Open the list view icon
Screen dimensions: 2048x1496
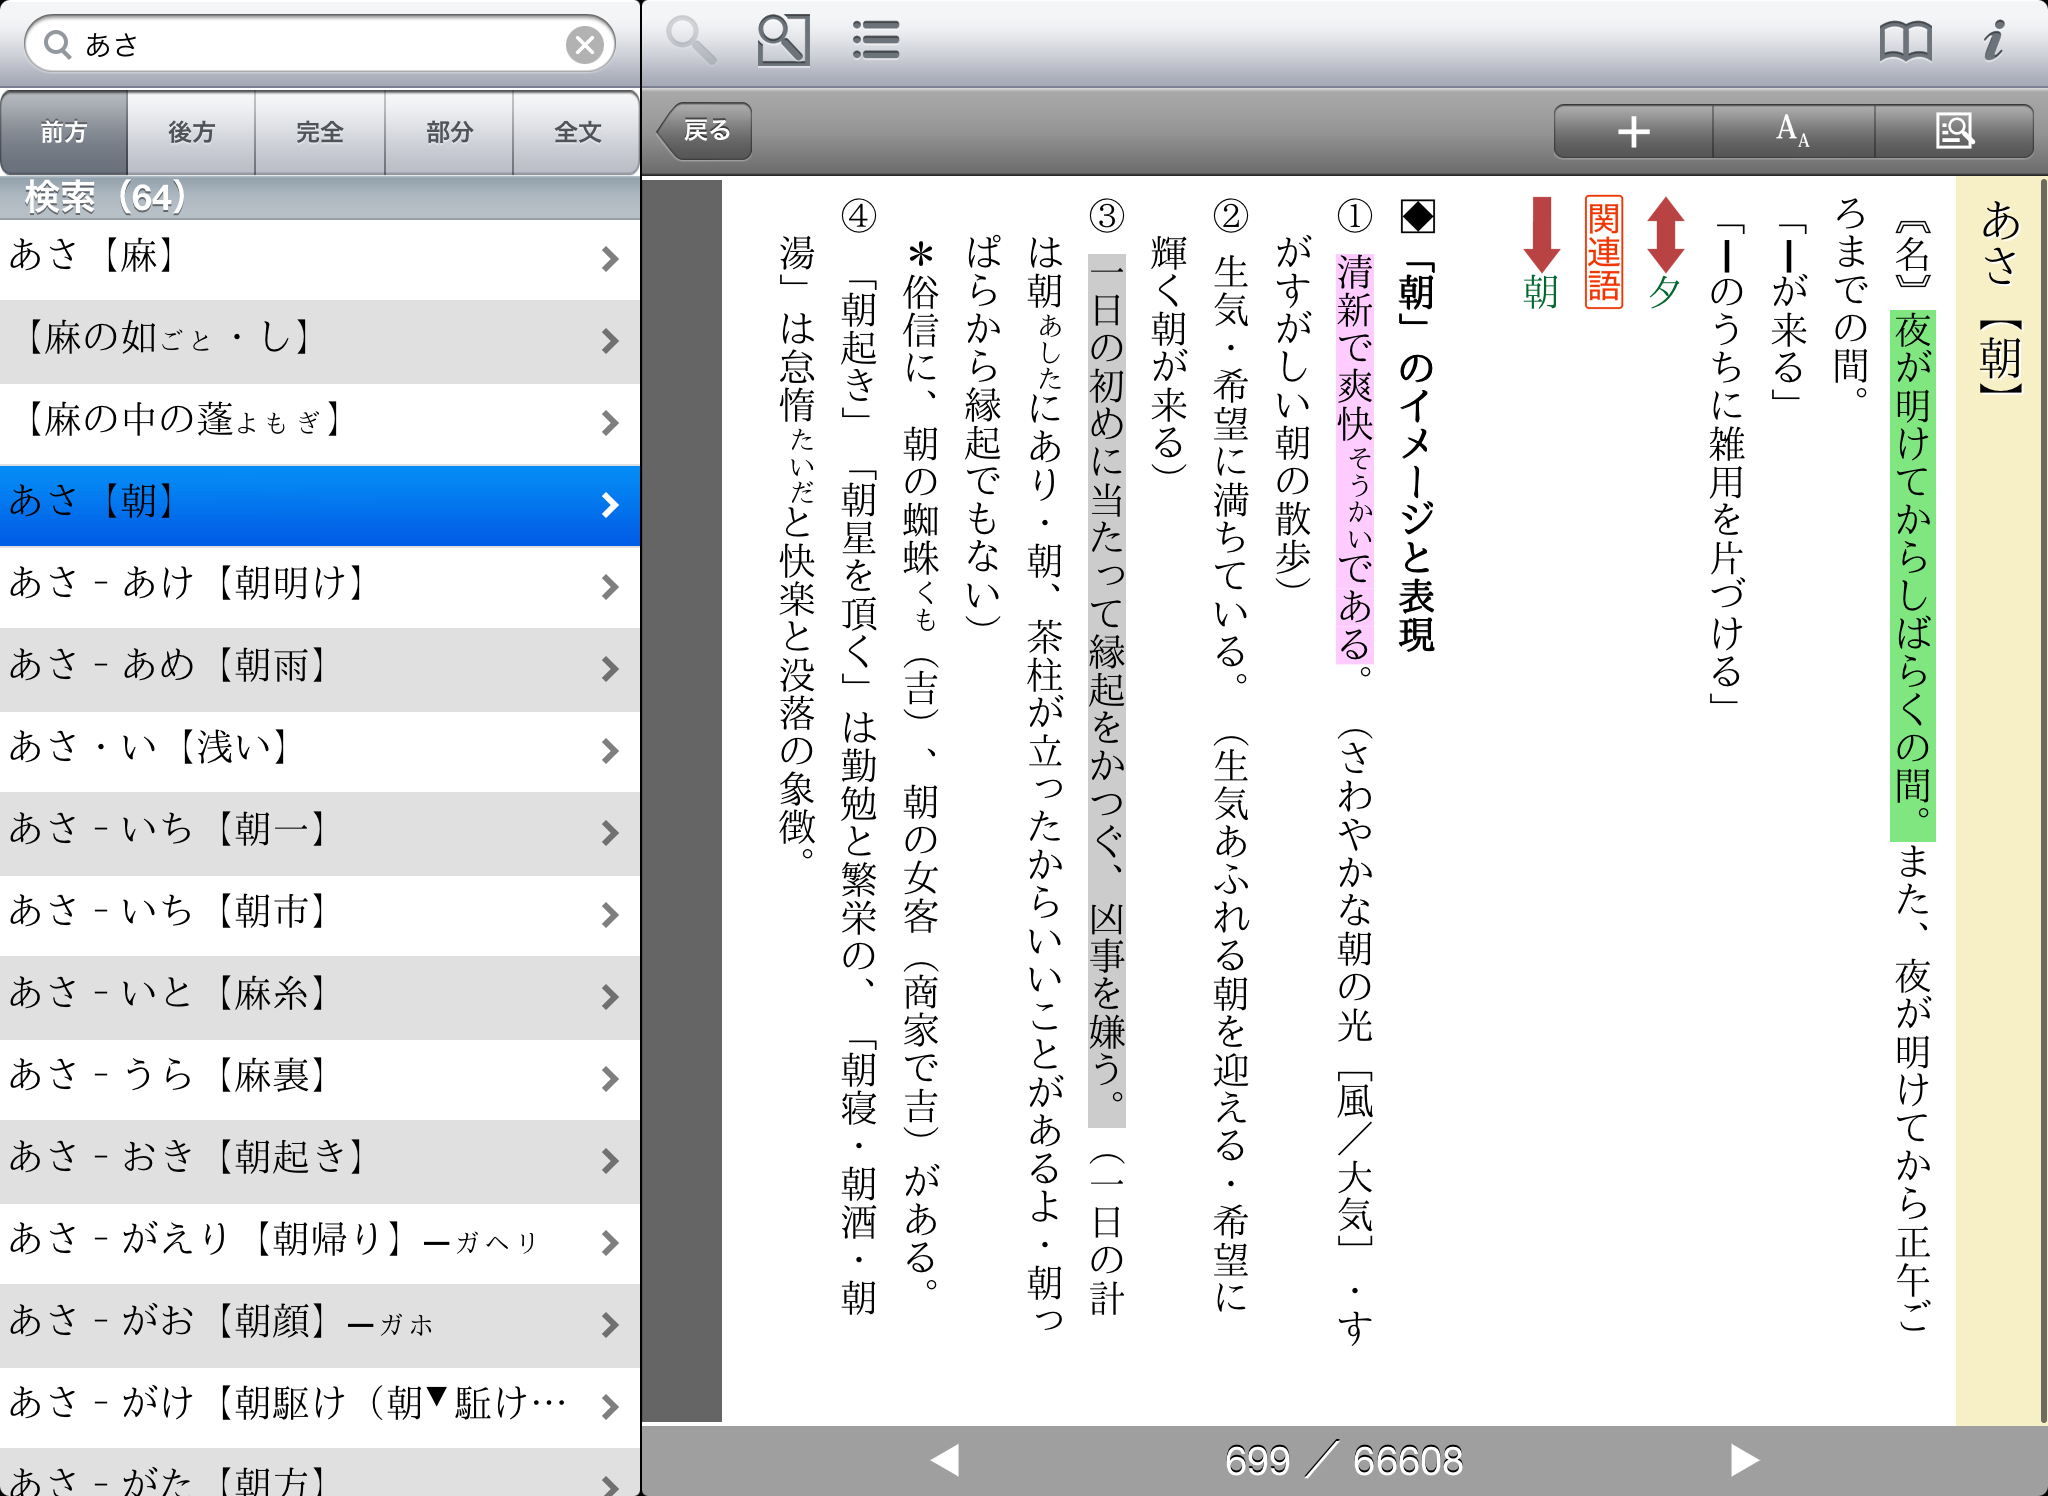876,41
